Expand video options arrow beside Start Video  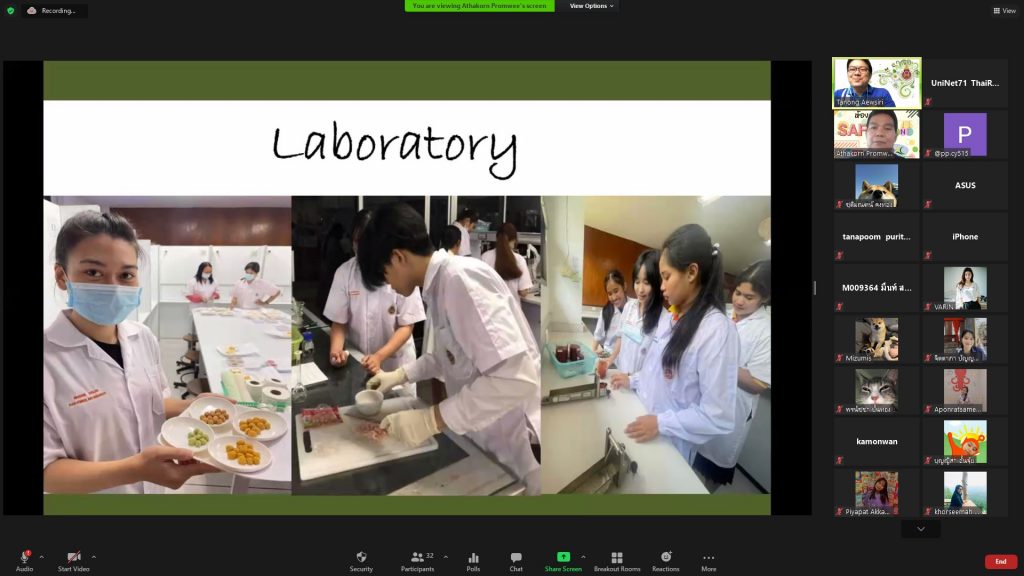point(94,557)
